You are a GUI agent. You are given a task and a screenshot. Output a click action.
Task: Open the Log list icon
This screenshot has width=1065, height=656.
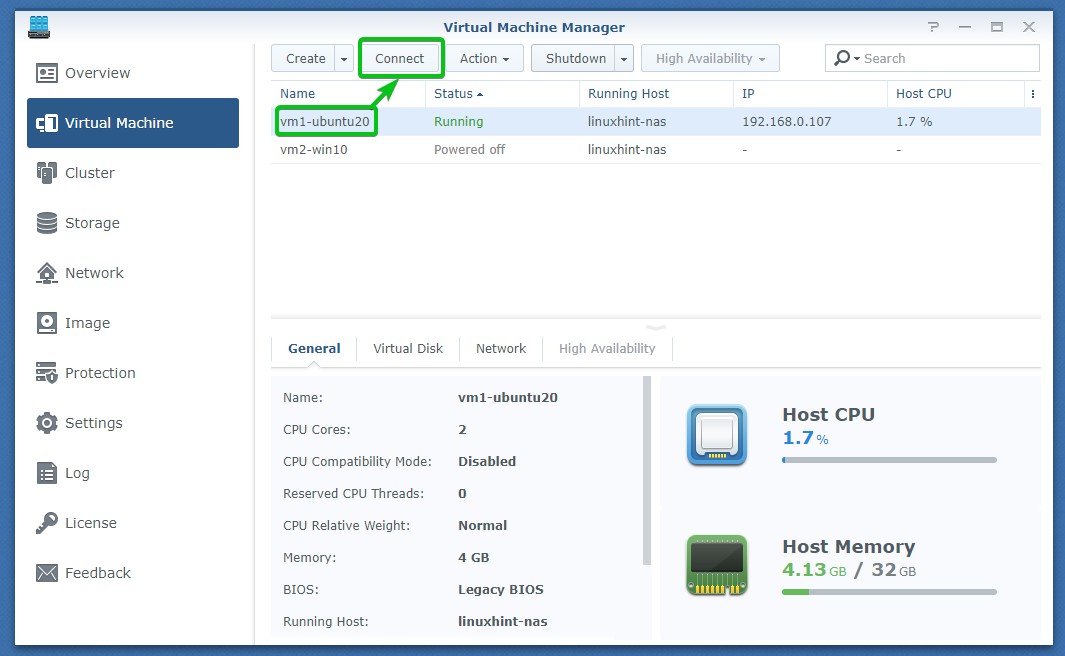(47, 473)
